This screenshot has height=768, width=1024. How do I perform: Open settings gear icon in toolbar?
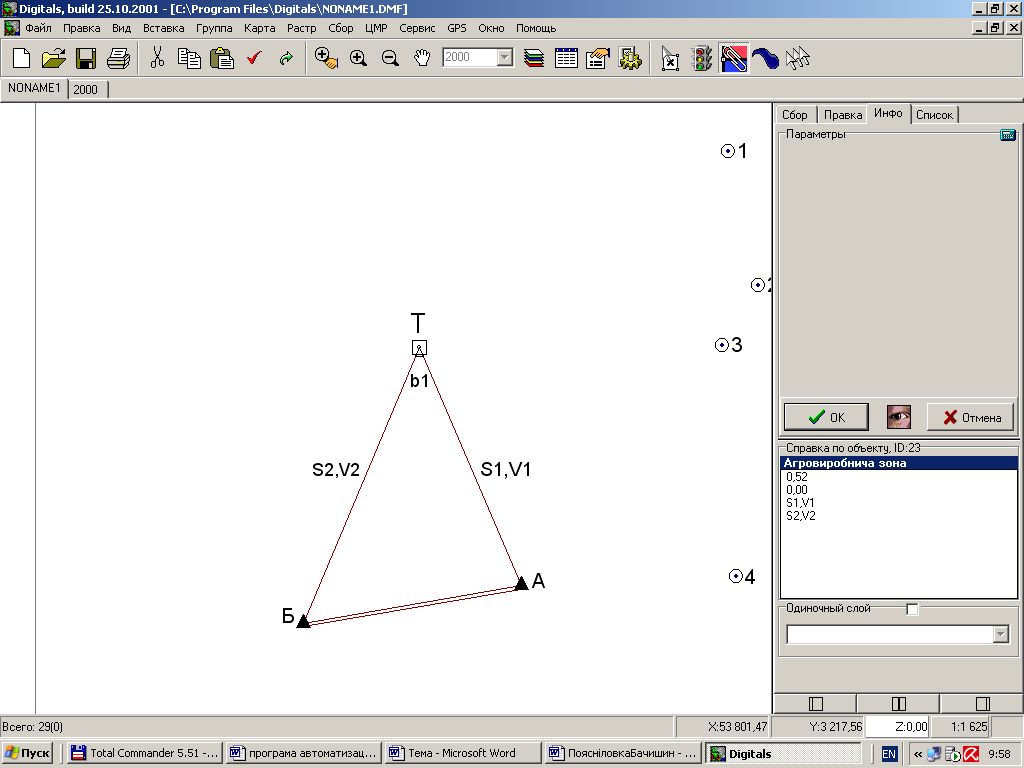[x=630, y=59]
